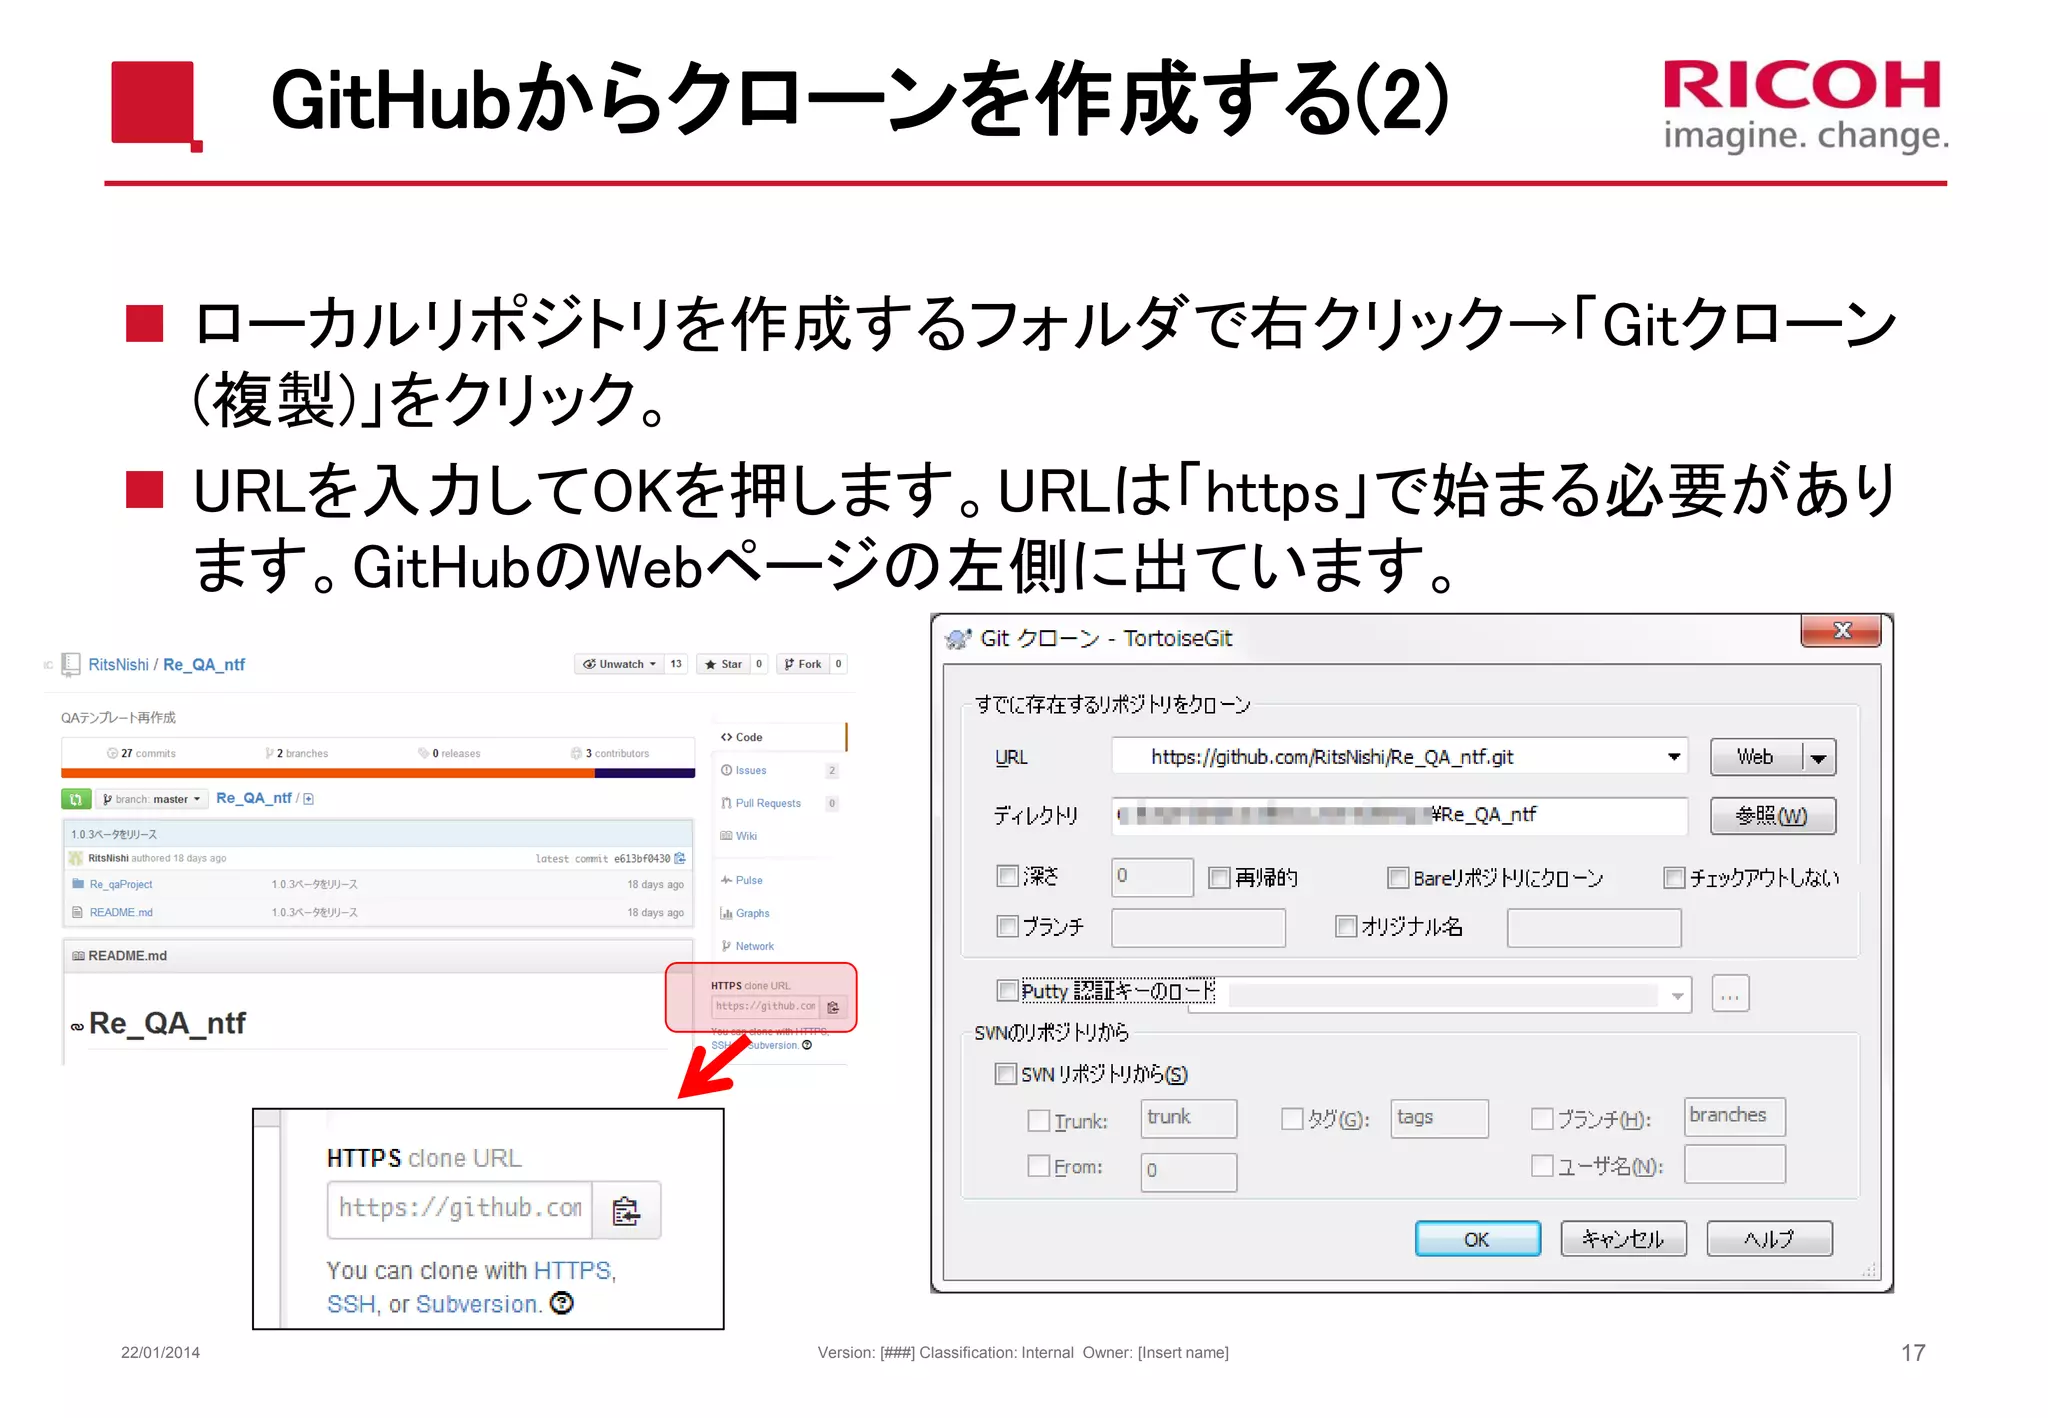The height and width of the screenshot is (1418, 2048).
Task: Click the 参照(W) browse button
Action: click(x=1772, y=815)
